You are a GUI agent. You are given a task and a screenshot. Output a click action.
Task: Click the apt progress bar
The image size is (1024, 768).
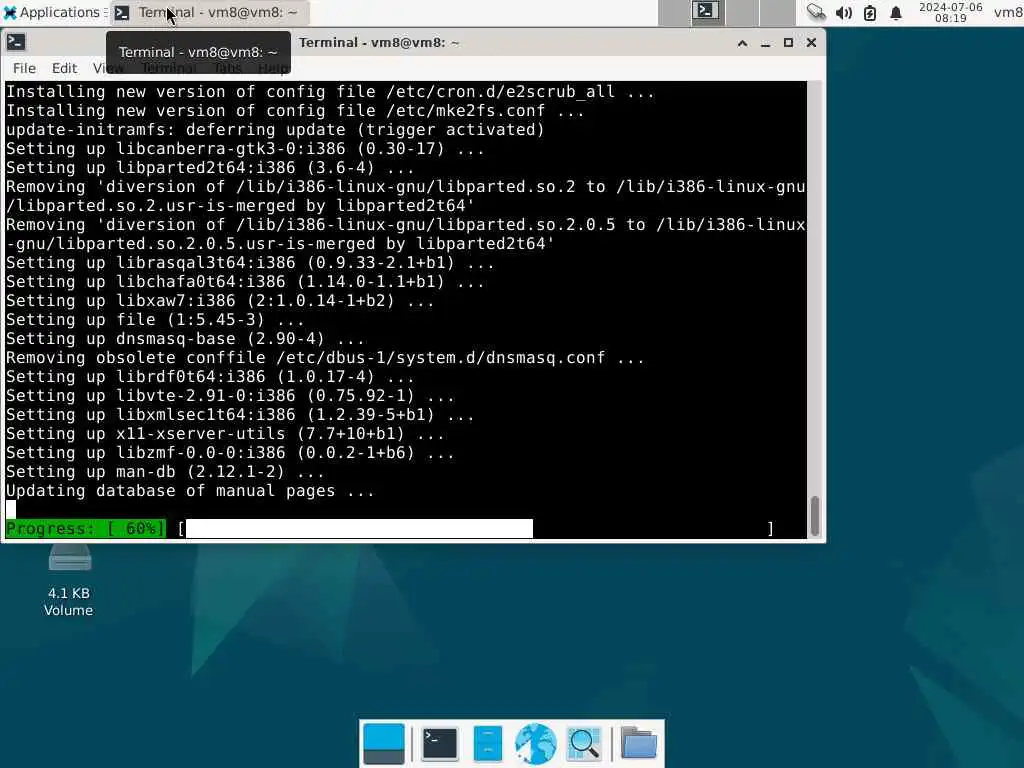click(x=477, y=528)
